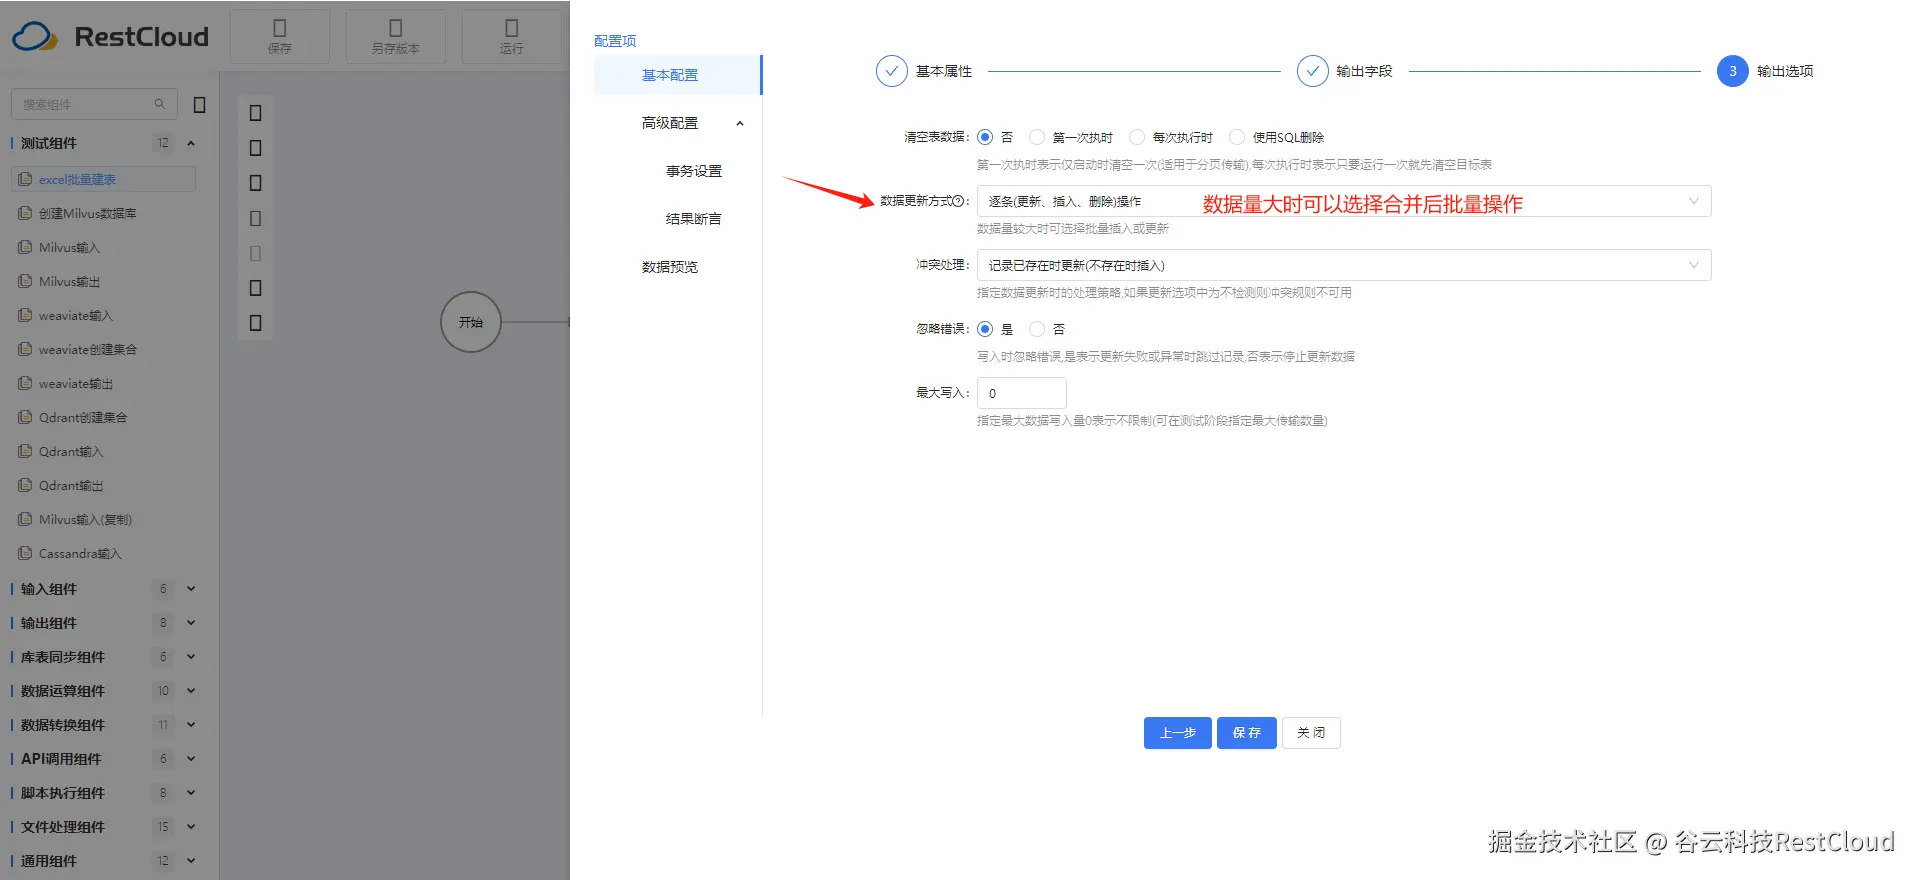The height and width of the screenshot is (880, 1920).
Task: Click the search magnifier icon in component search
Action: (160, 104)
